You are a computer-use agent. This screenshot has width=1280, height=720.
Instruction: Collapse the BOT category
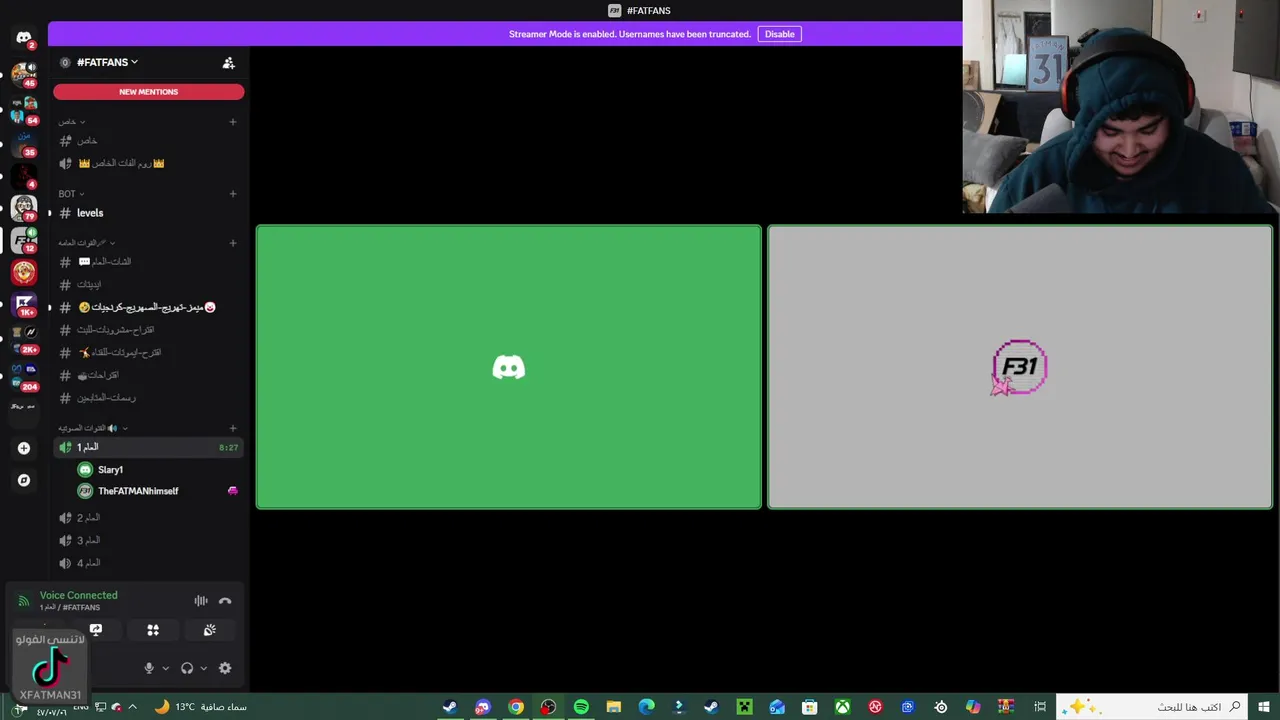71,194
